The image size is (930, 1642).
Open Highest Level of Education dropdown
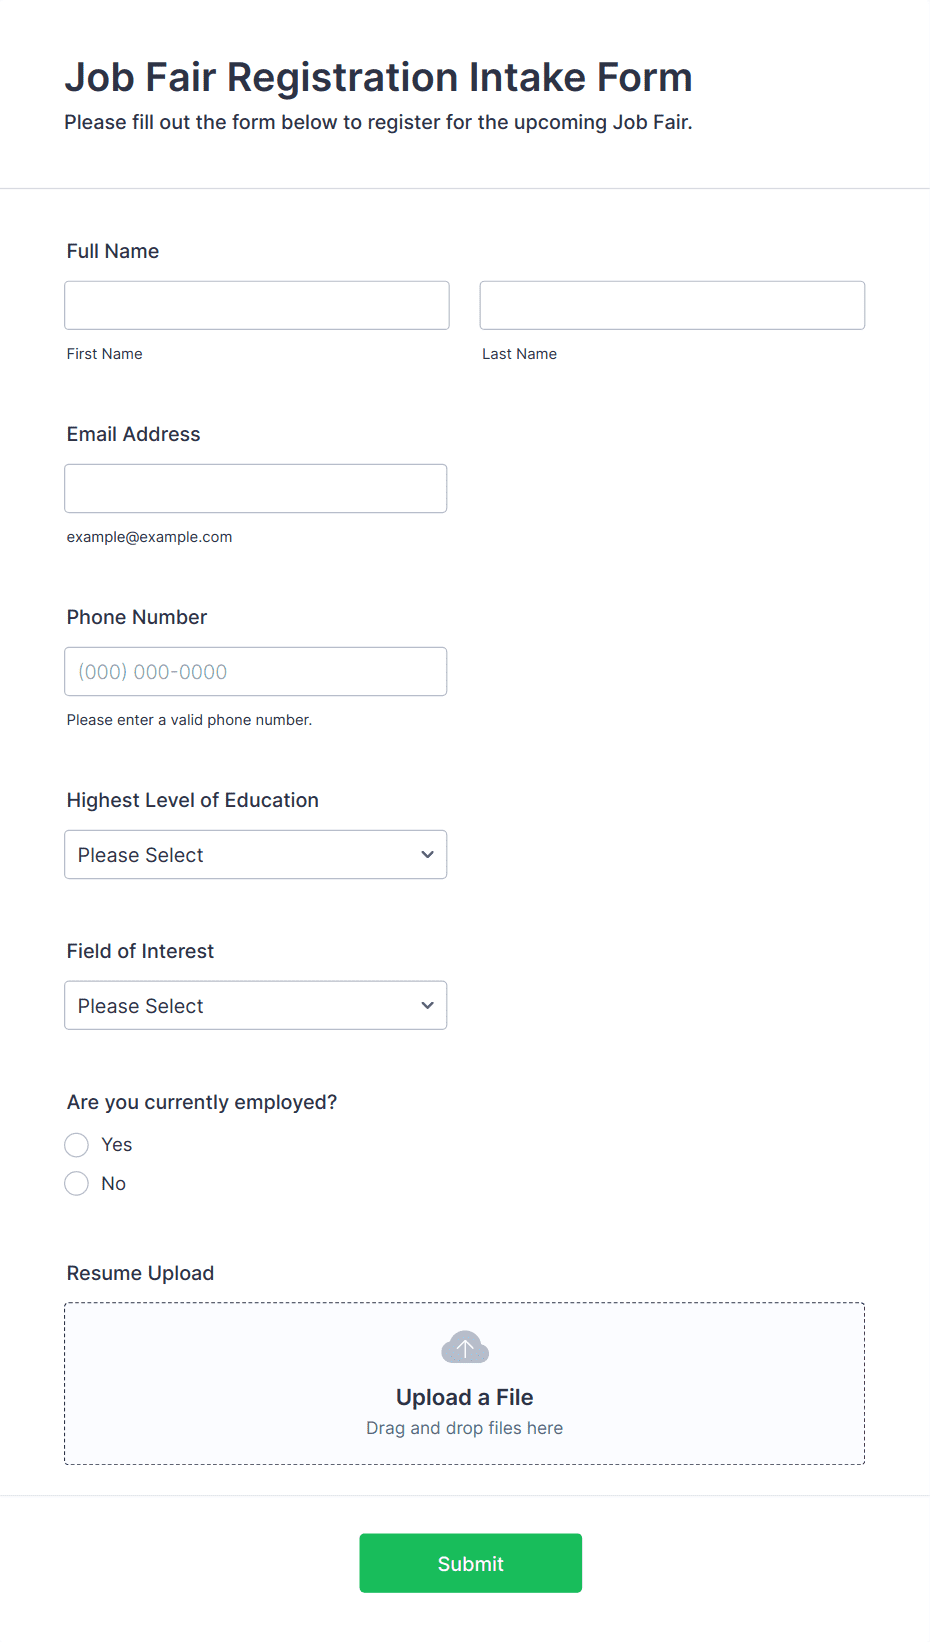256,855
